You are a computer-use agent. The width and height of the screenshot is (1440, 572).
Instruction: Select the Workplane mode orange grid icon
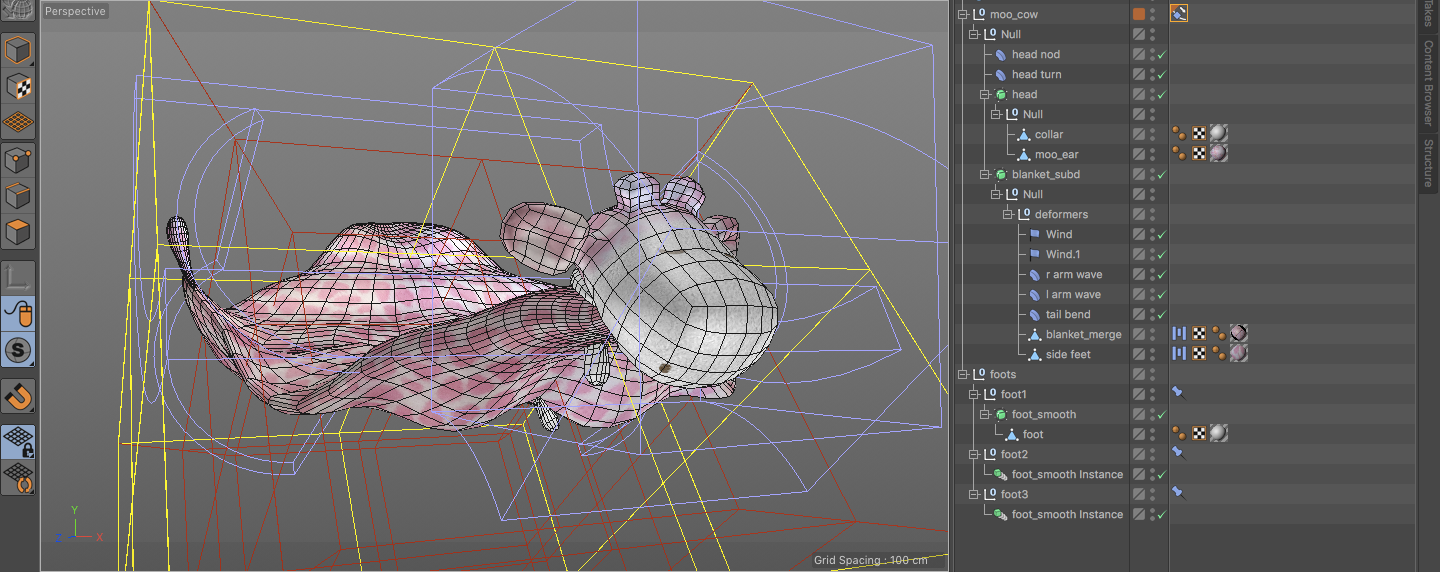(19, 123)
